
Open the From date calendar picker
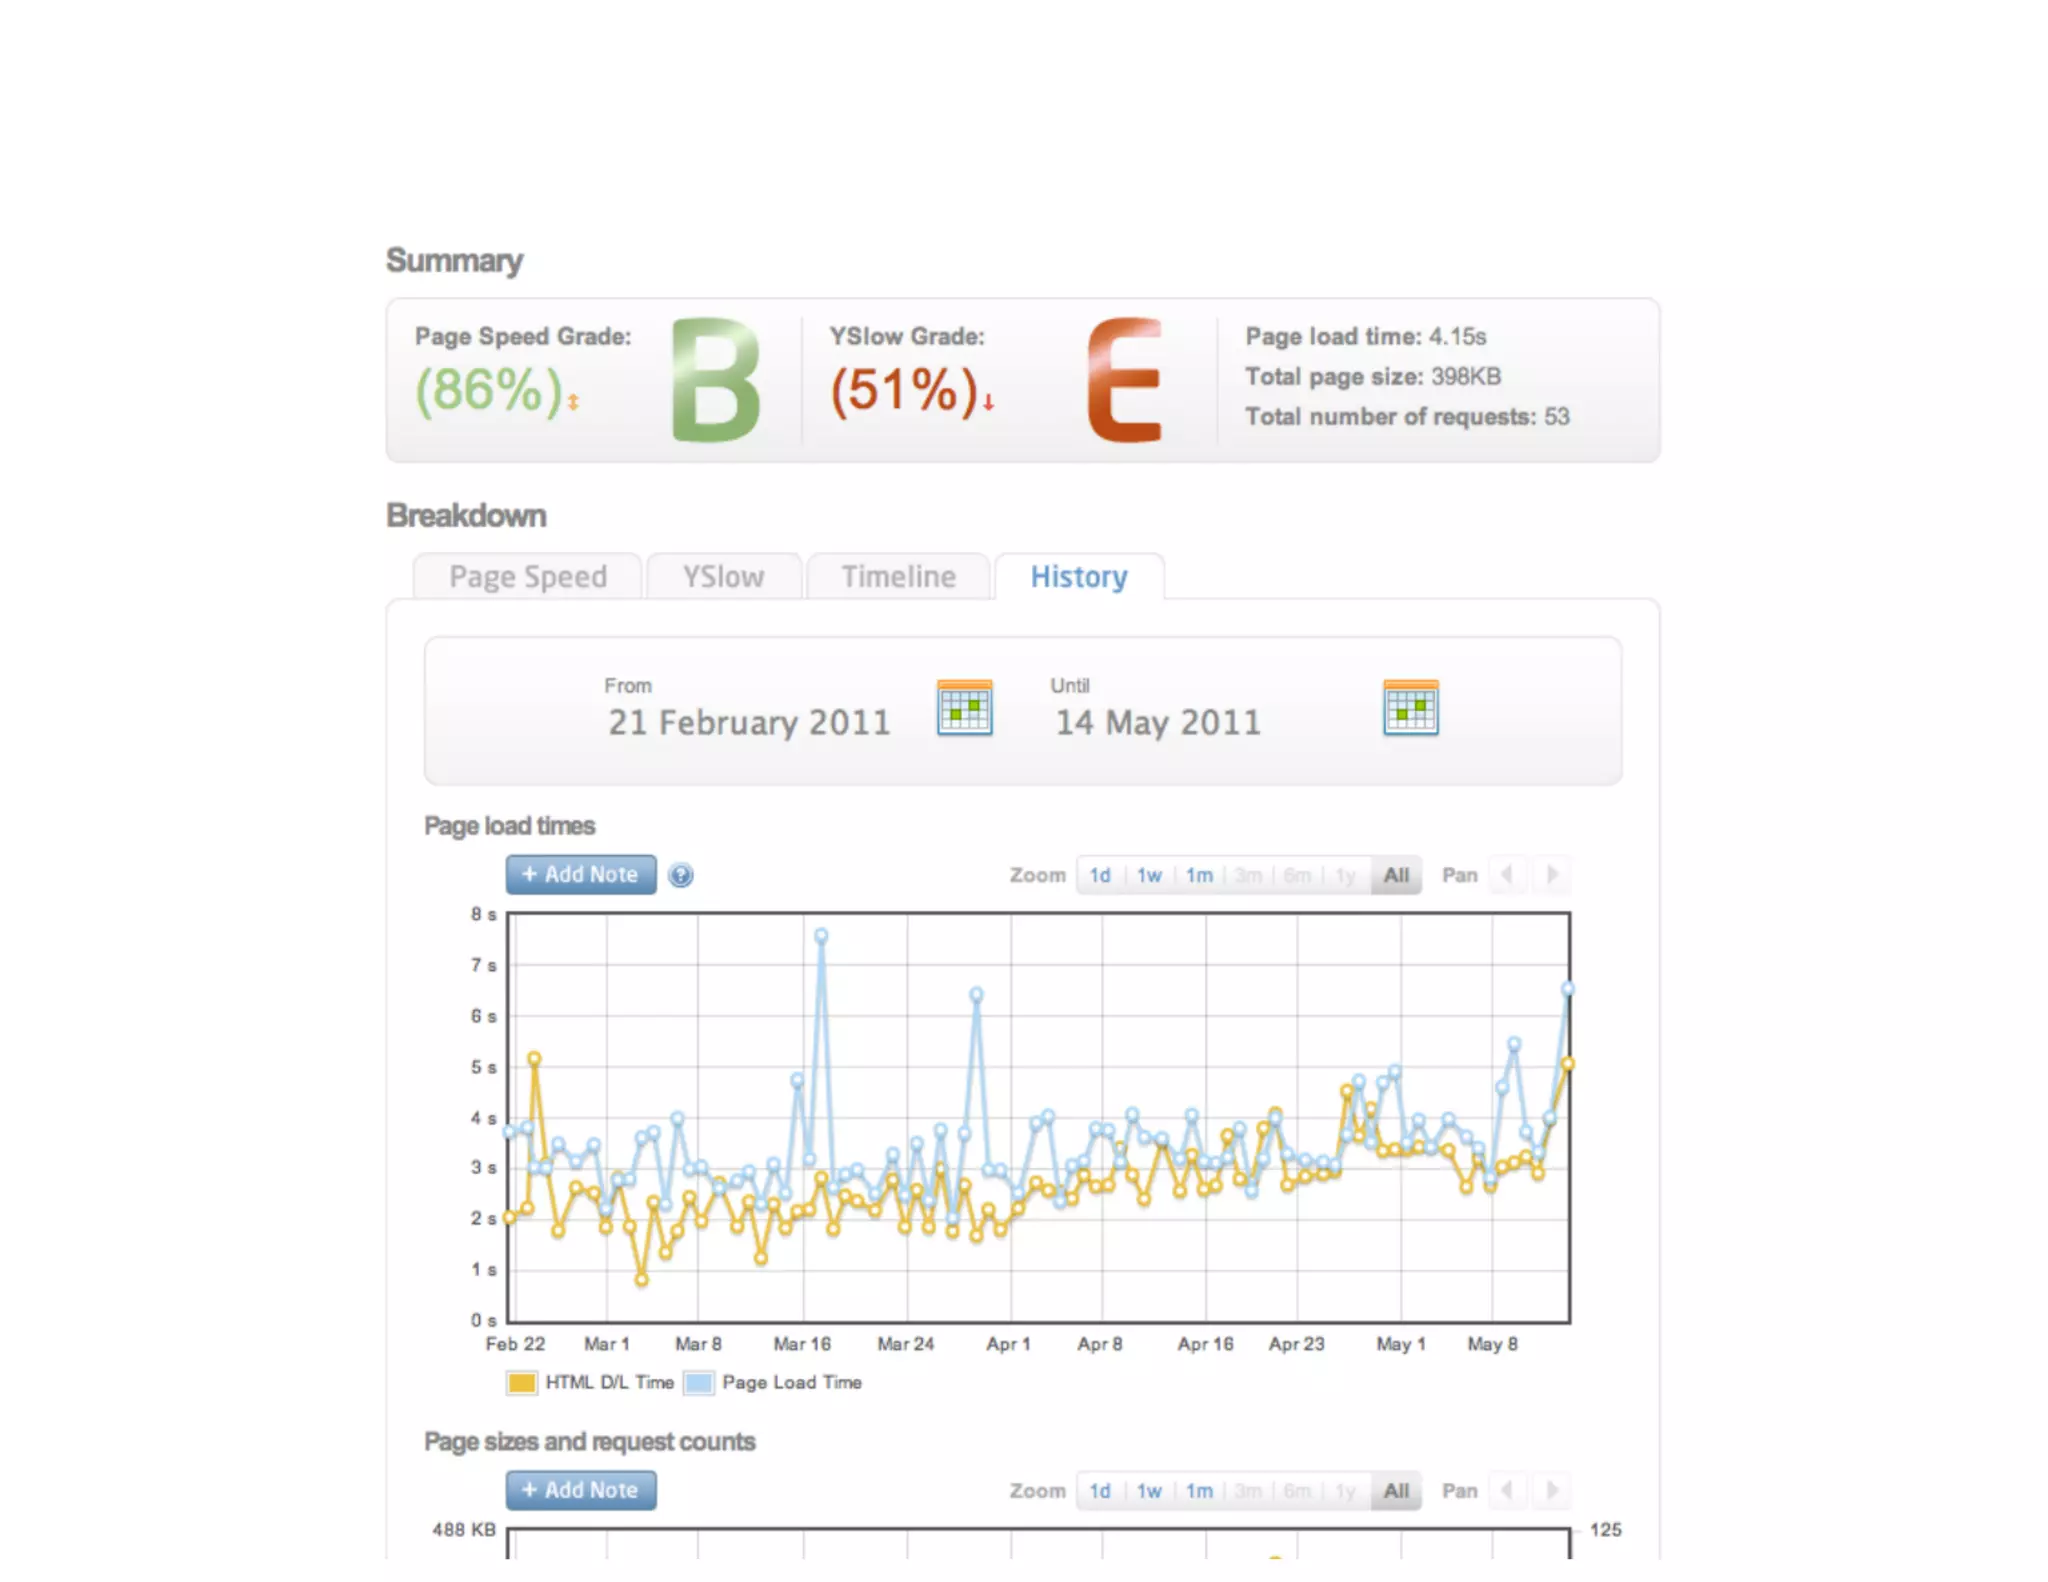click(x=964, y=708)
